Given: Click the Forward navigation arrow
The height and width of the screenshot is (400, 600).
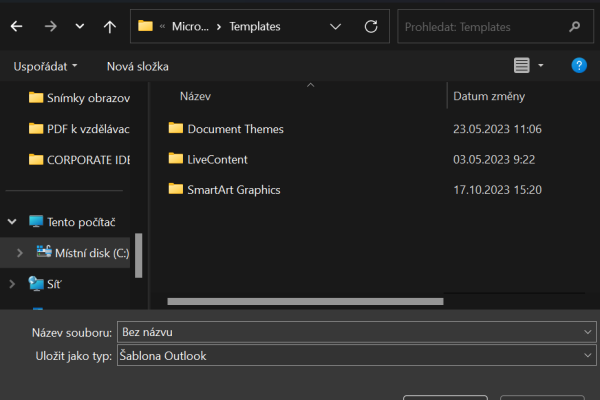Looking at the screenshot, I should click(x=50, y=26).
